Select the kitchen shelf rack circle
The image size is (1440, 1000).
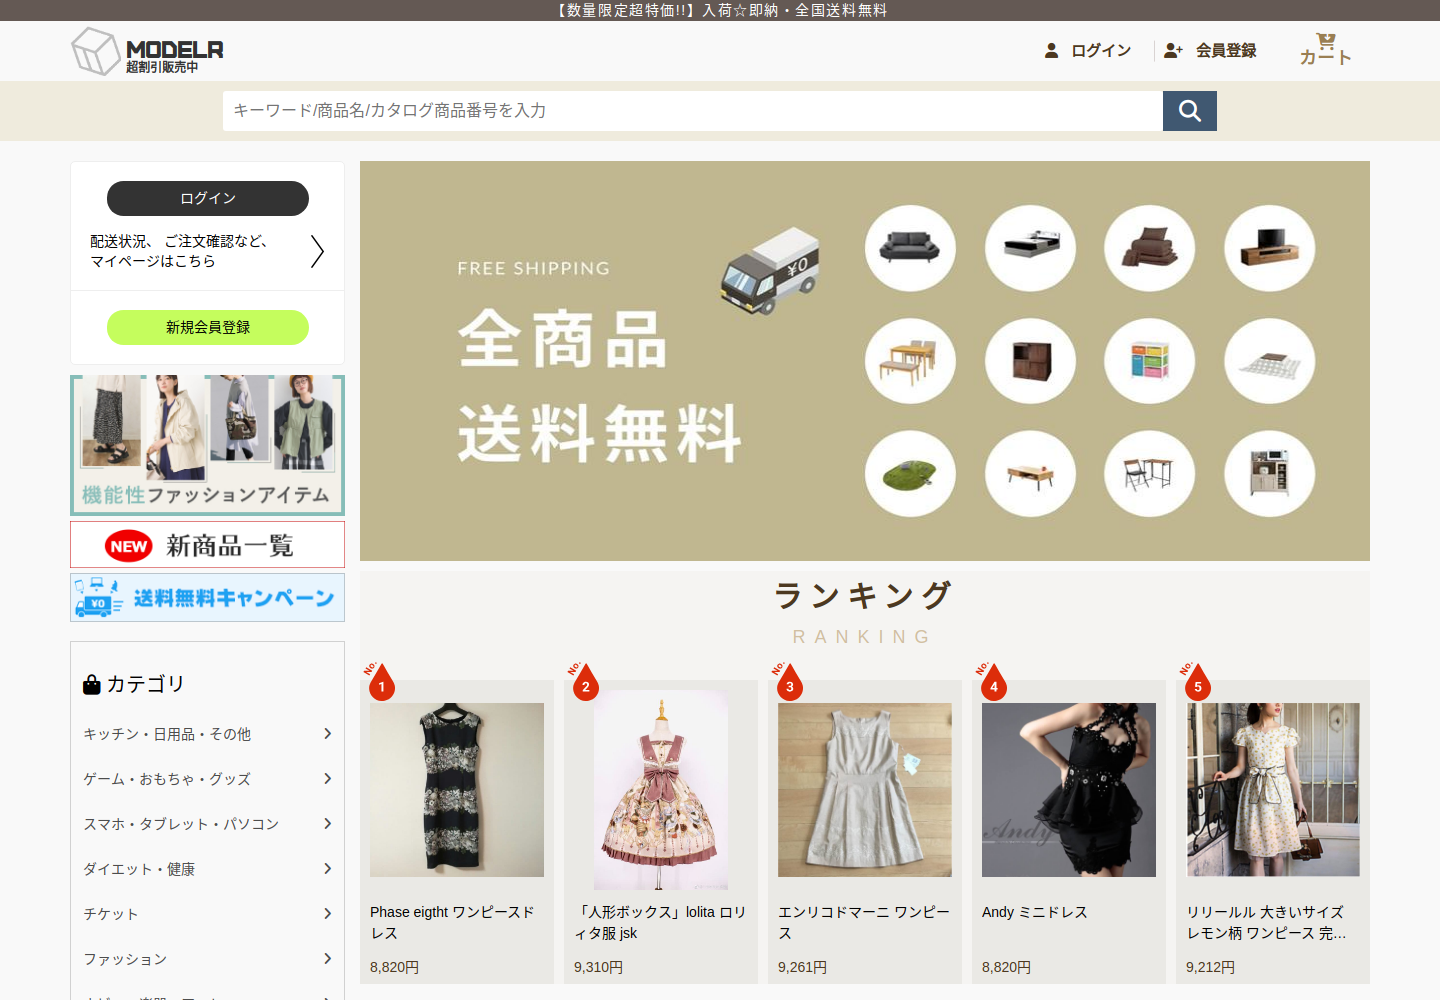click(1269, 474)
